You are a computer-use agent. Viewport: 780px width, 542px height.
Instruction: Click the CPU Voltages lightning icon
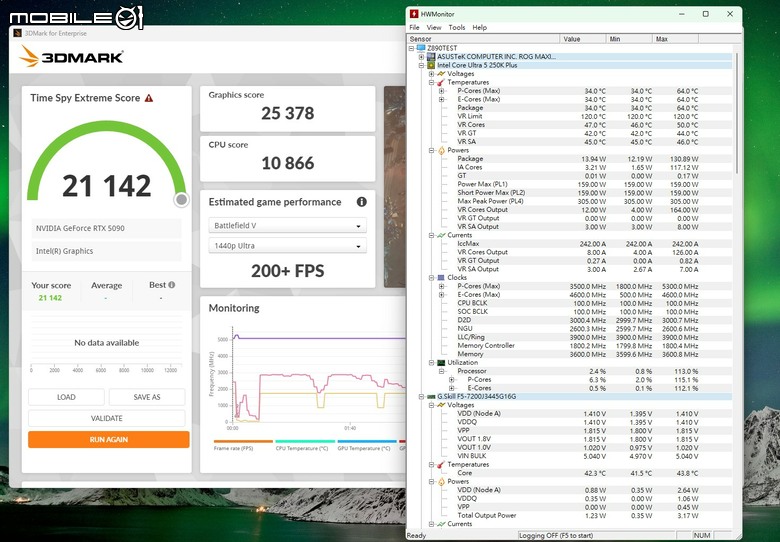click(x=441, y=74)
